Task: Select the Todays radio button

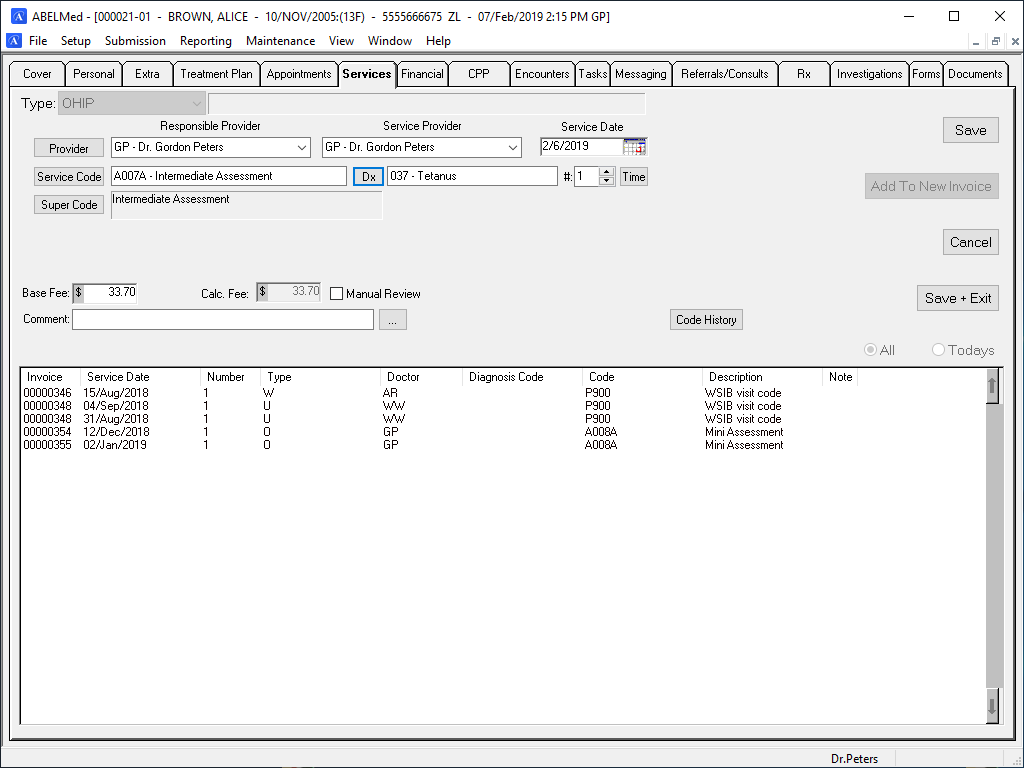Action: 938,350
